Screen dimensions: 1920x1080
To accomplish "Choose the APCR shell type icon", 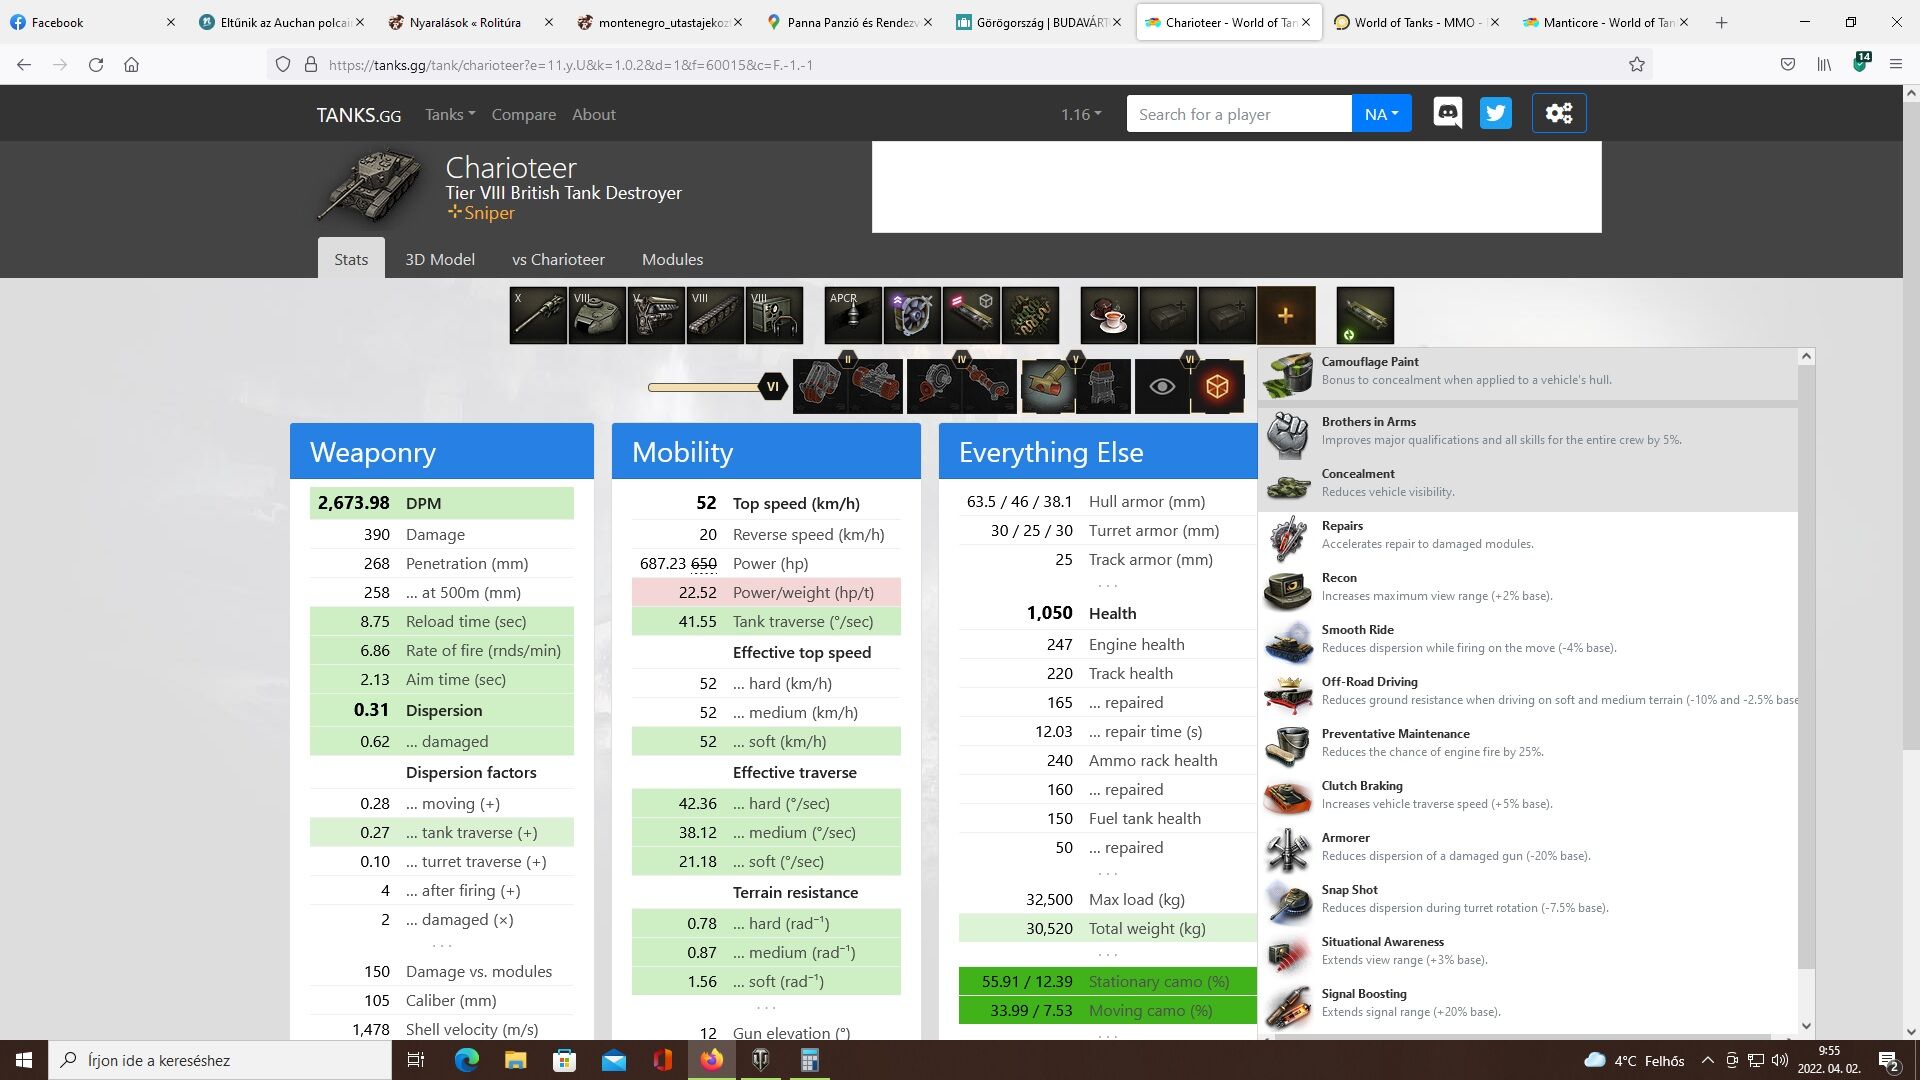I will 853,315.
